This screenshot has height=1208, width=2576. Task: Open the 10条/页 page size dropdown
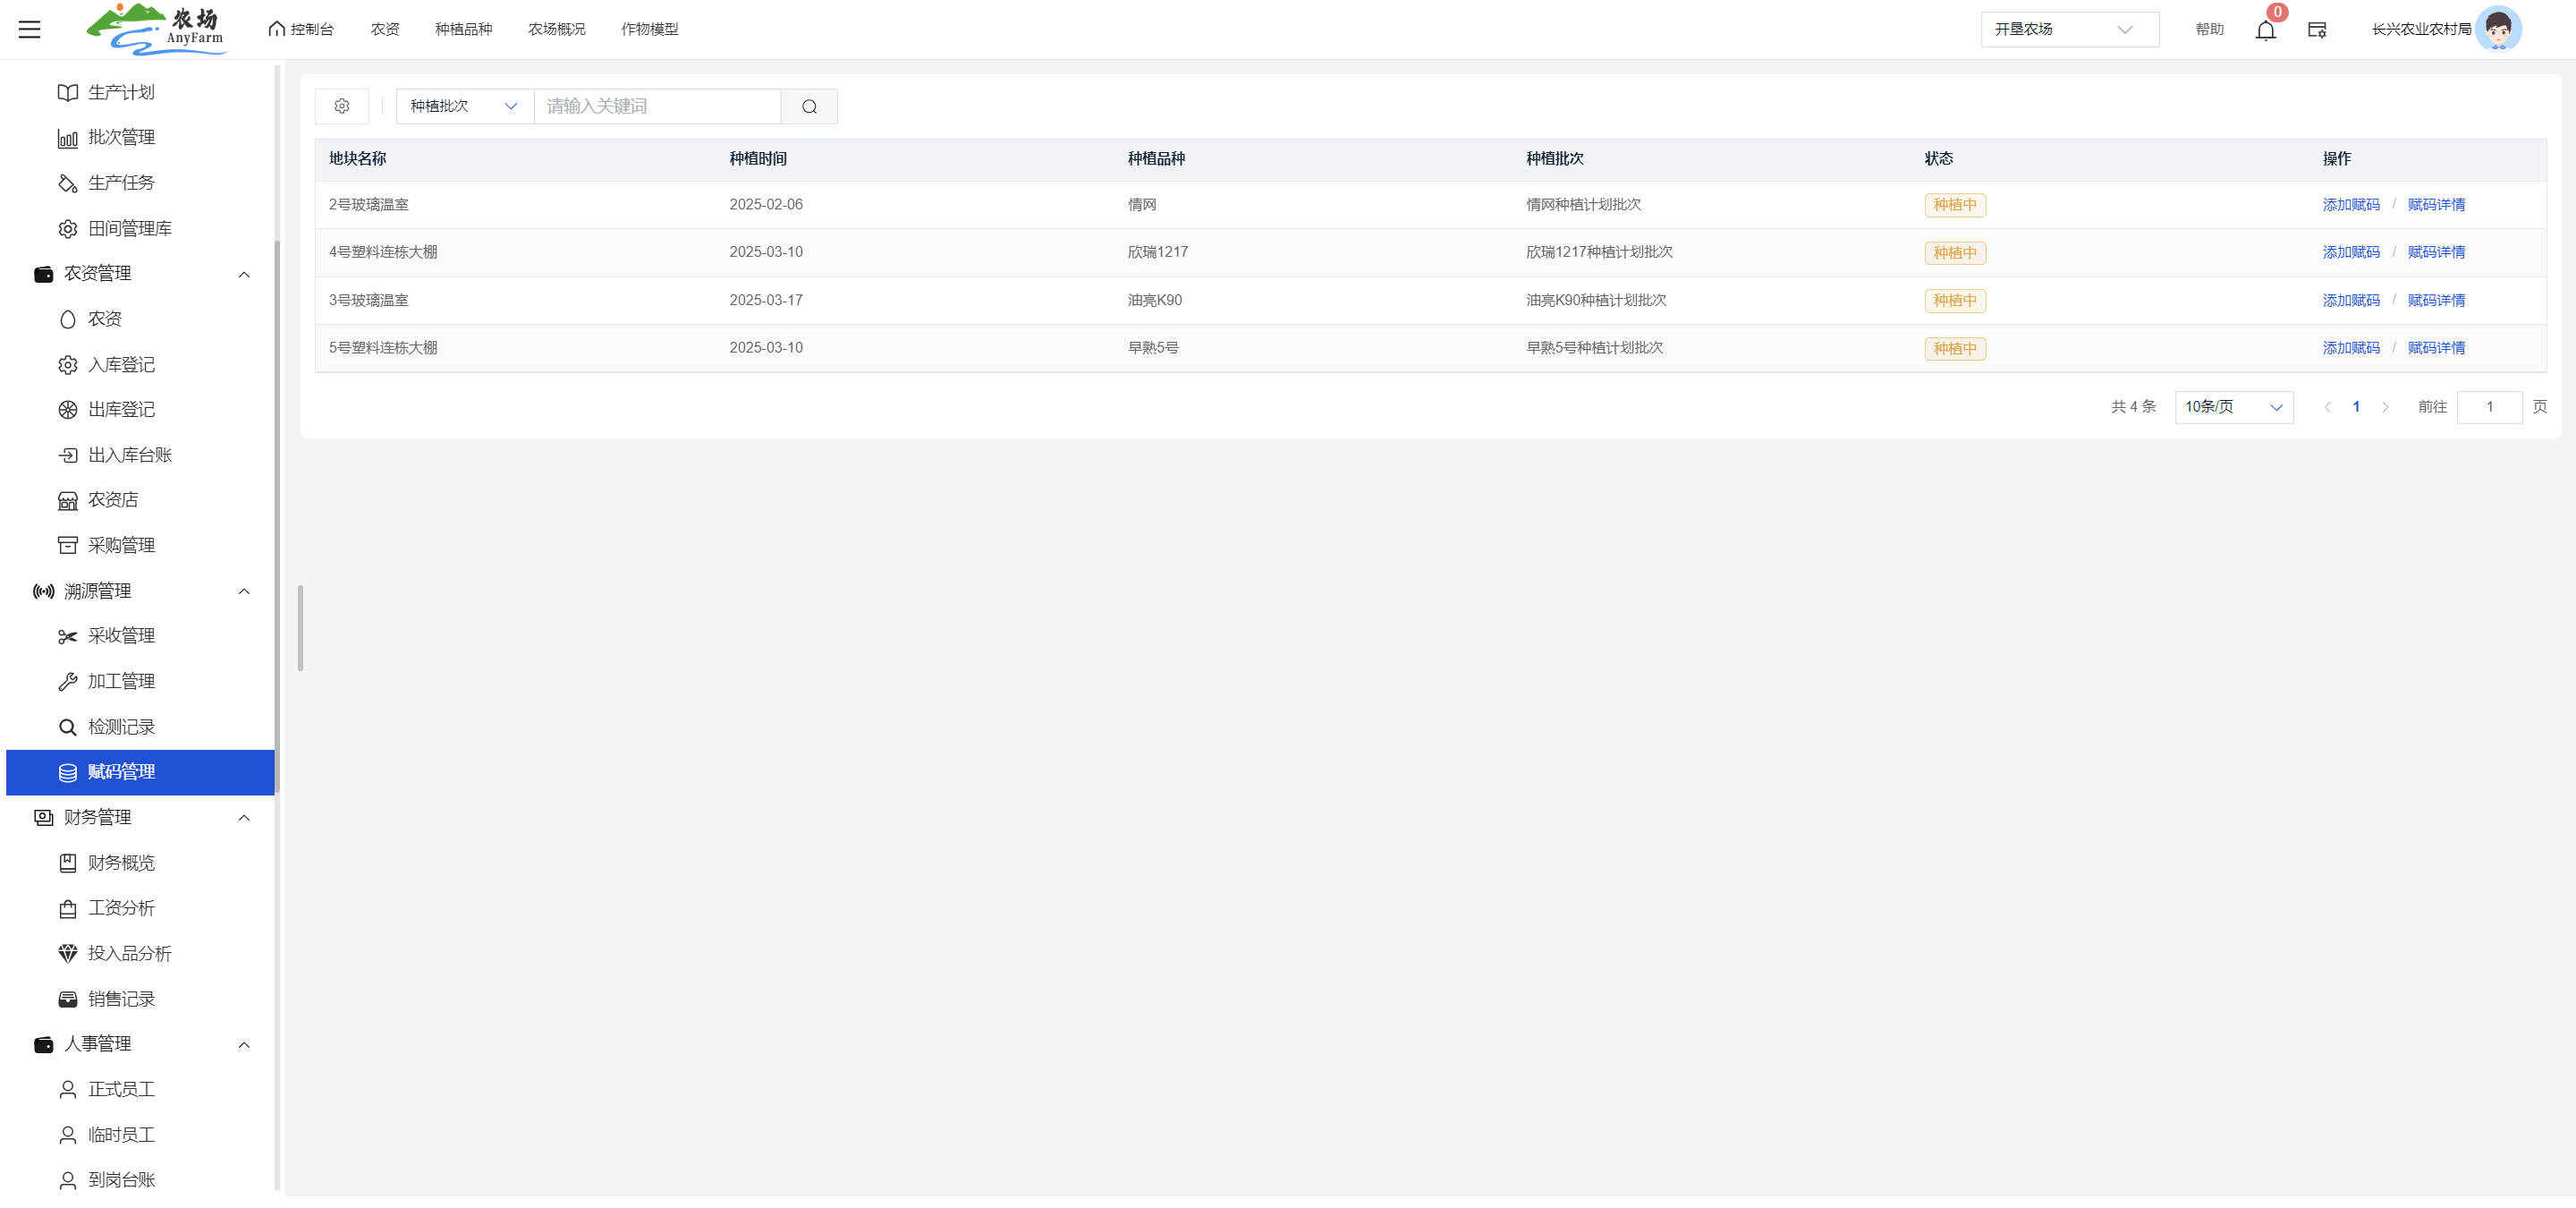[x=2233, y=407]
